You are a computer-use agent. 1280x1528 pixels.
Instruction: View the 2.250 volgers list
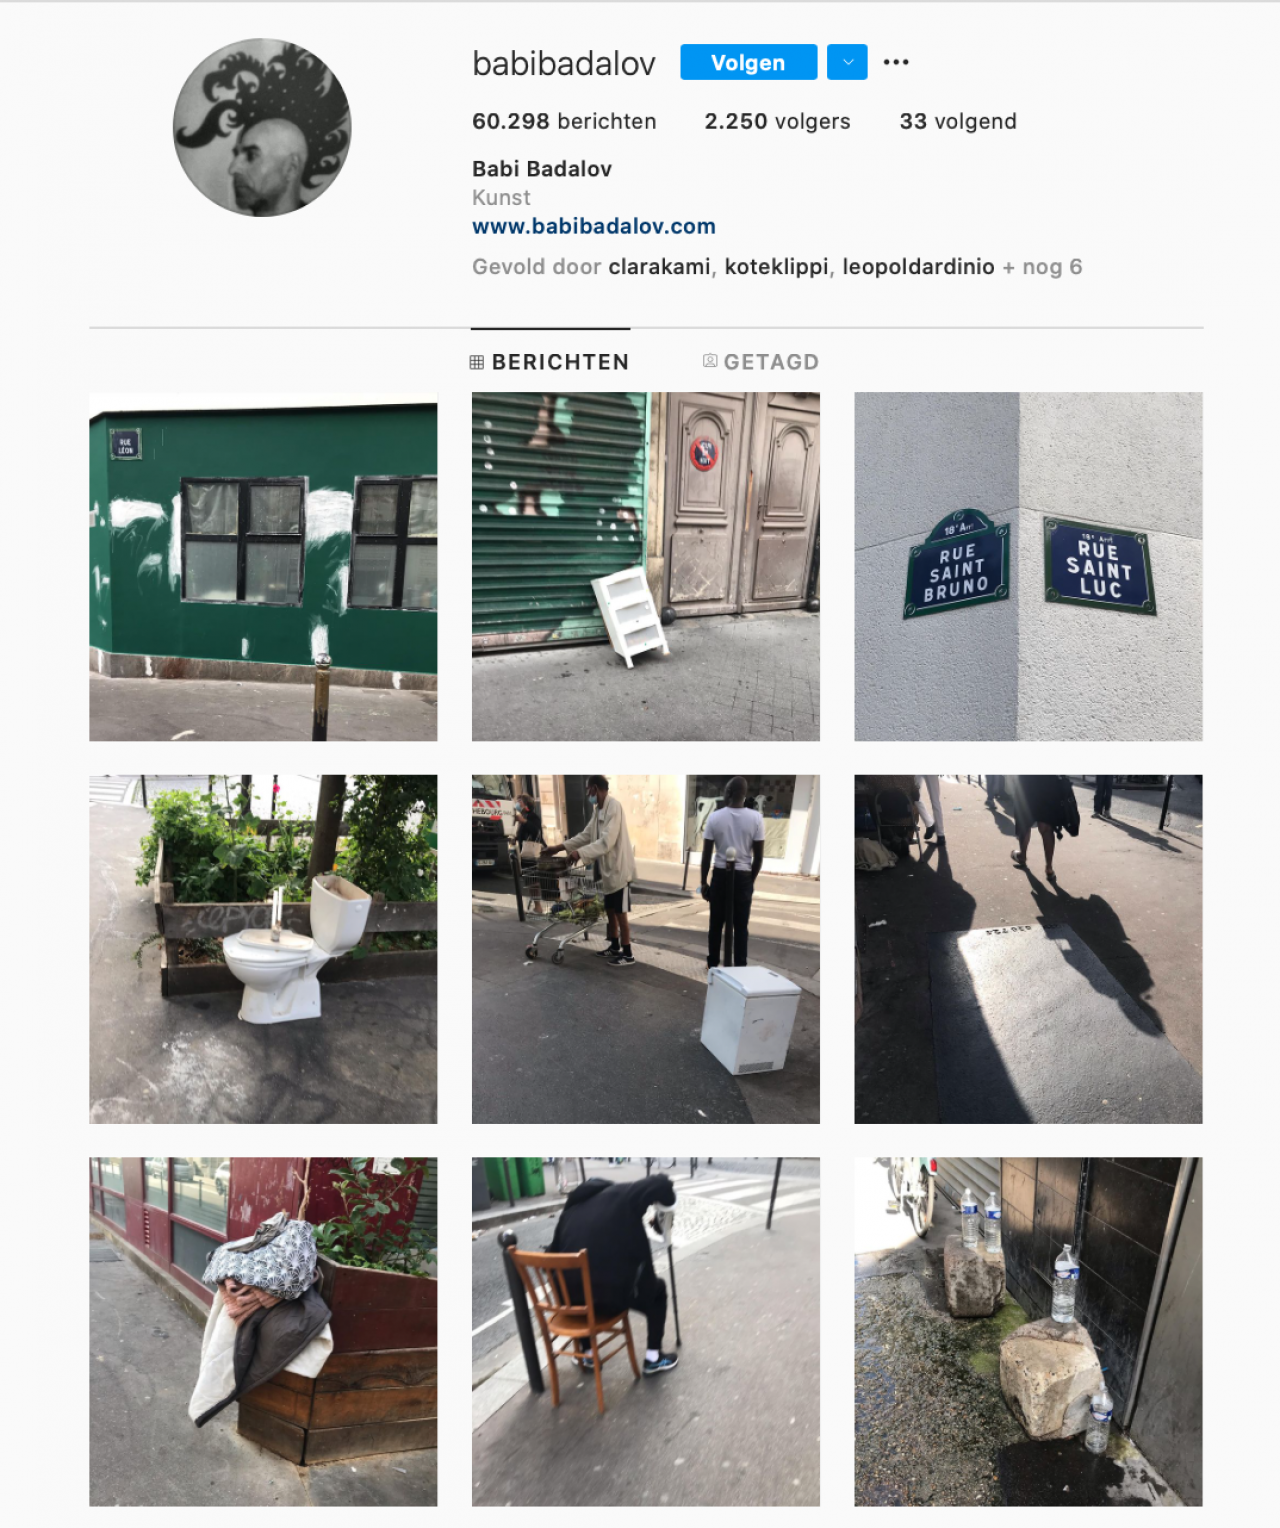(x=777, y=121)
